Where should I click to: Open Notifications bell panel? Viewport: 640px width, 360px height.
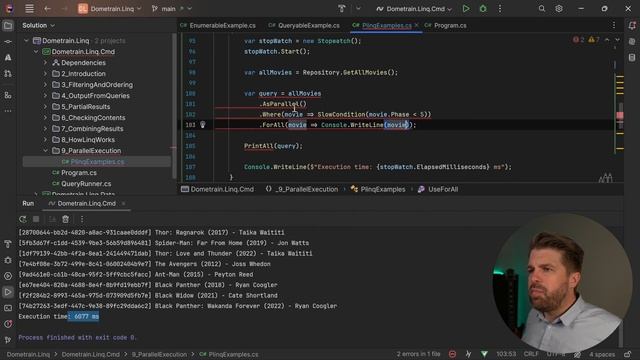632,26
